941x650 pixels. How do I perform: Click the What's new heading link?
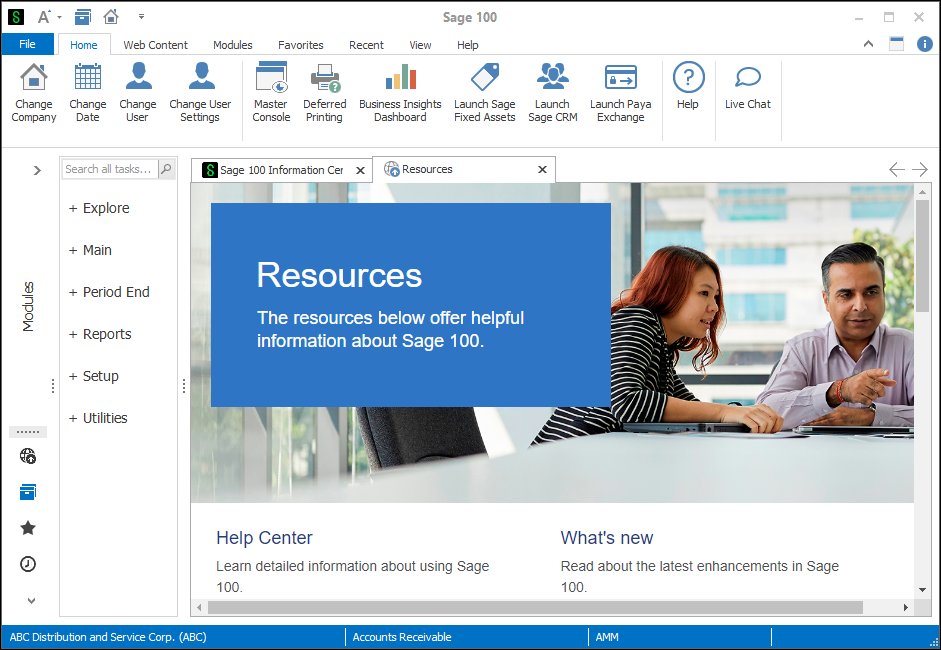coord(606,538)
